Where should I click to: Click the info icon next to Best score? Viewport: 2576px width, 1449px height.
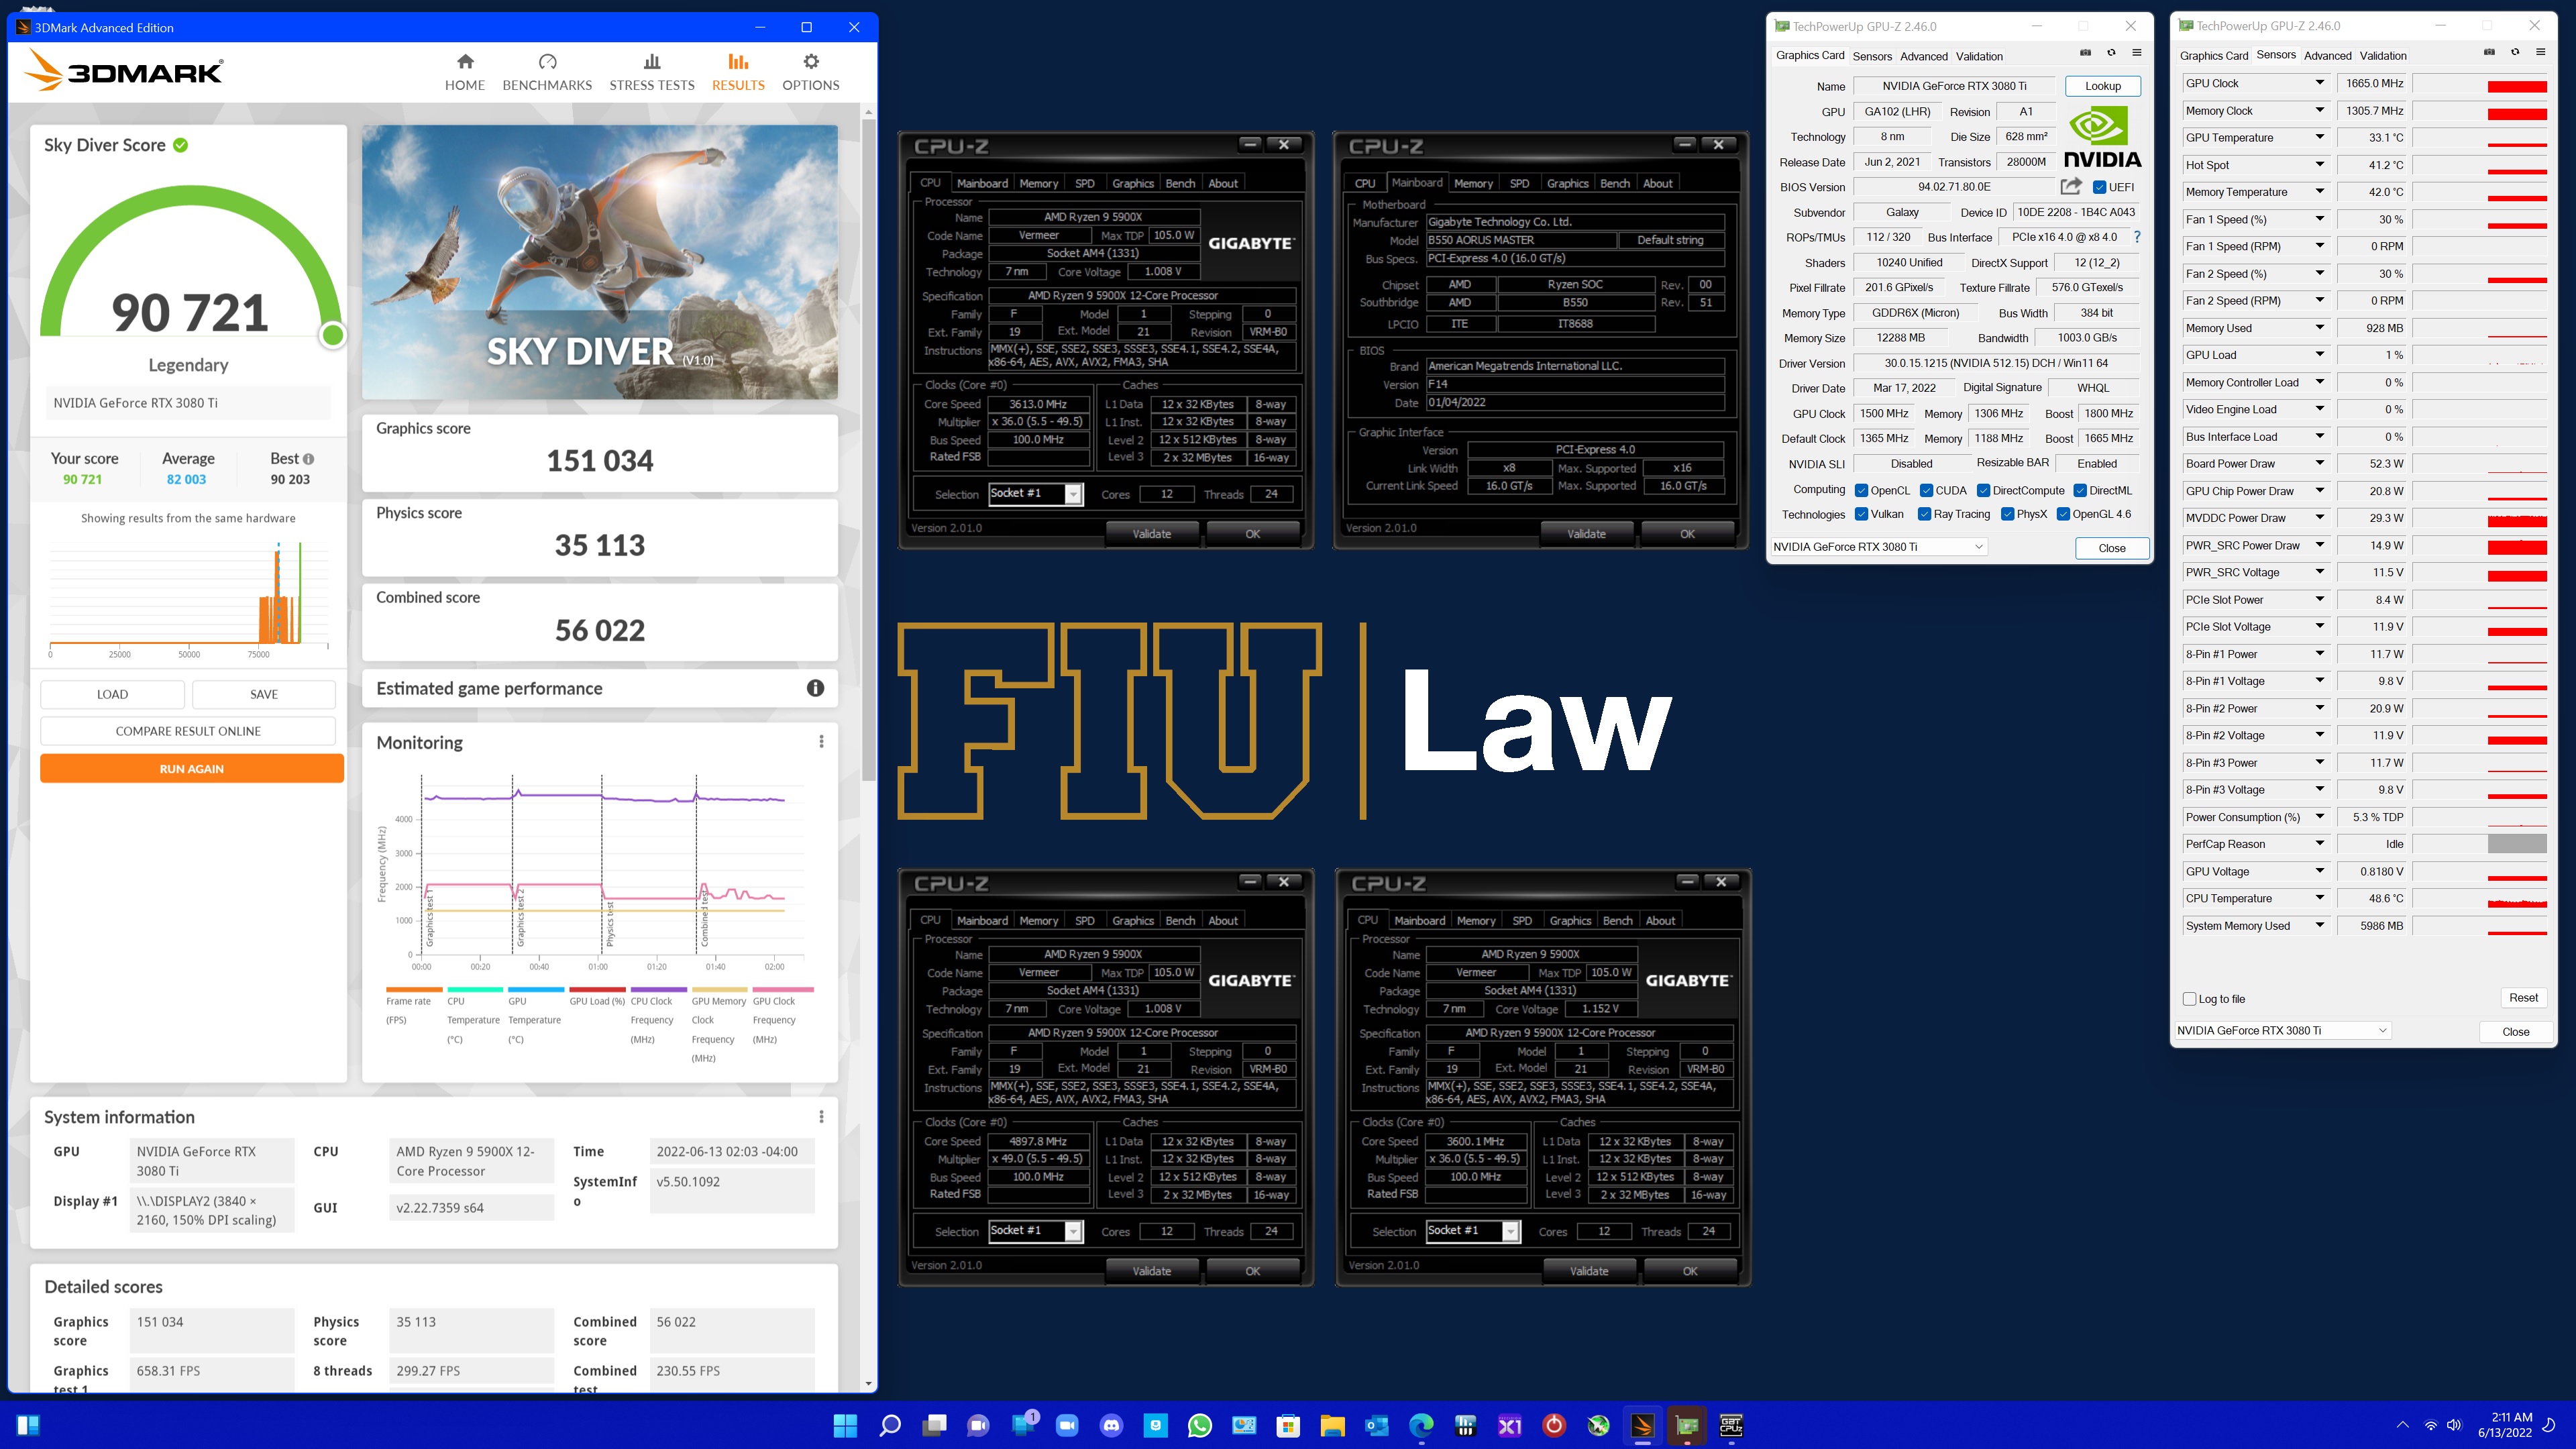click(308, 459)
